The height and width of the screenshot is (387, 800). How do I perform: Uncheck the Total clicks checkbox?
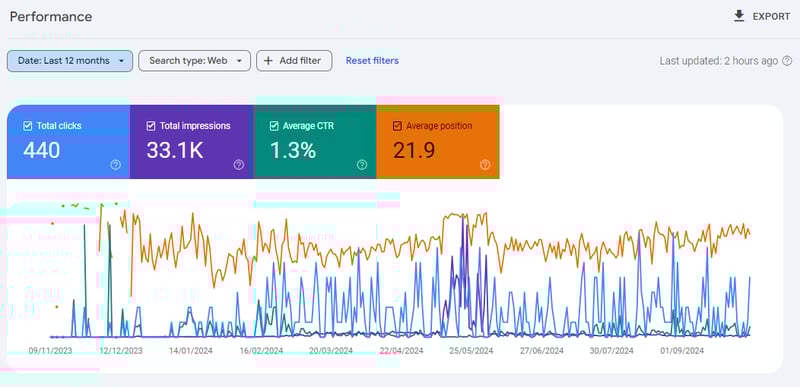28,126
